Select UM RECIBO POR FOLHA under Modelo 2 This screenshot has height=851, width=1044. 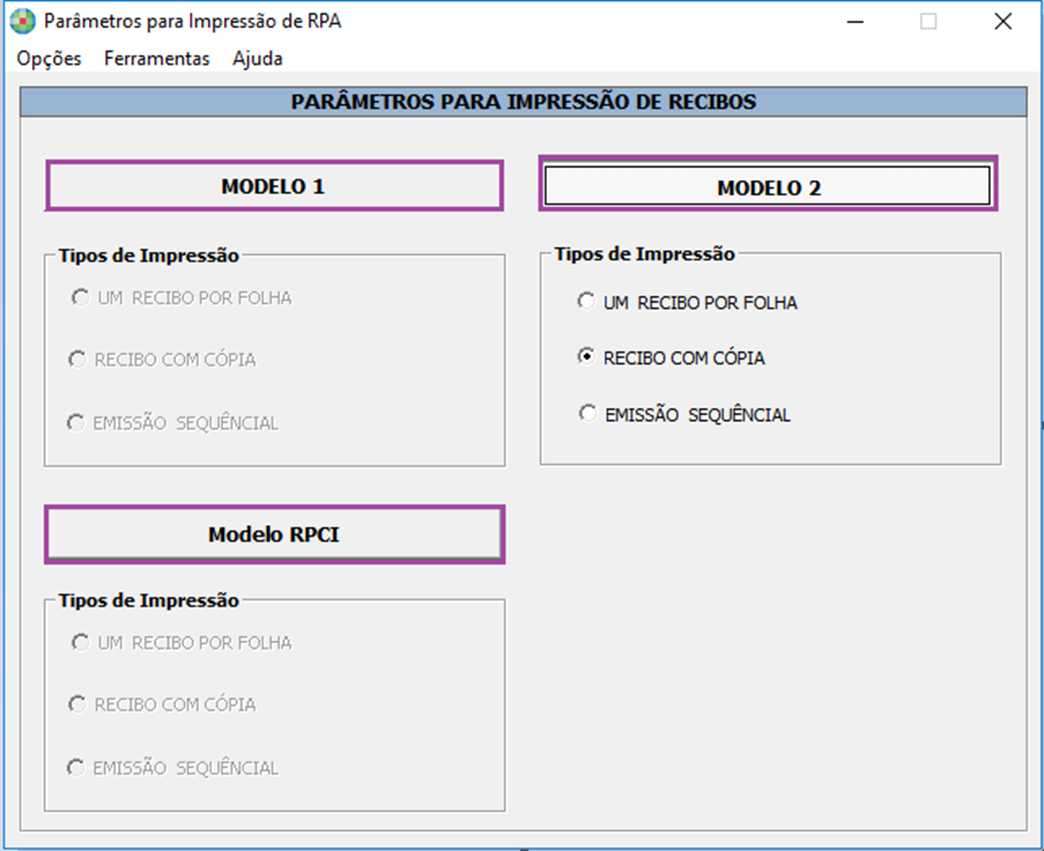coord(587,302)
